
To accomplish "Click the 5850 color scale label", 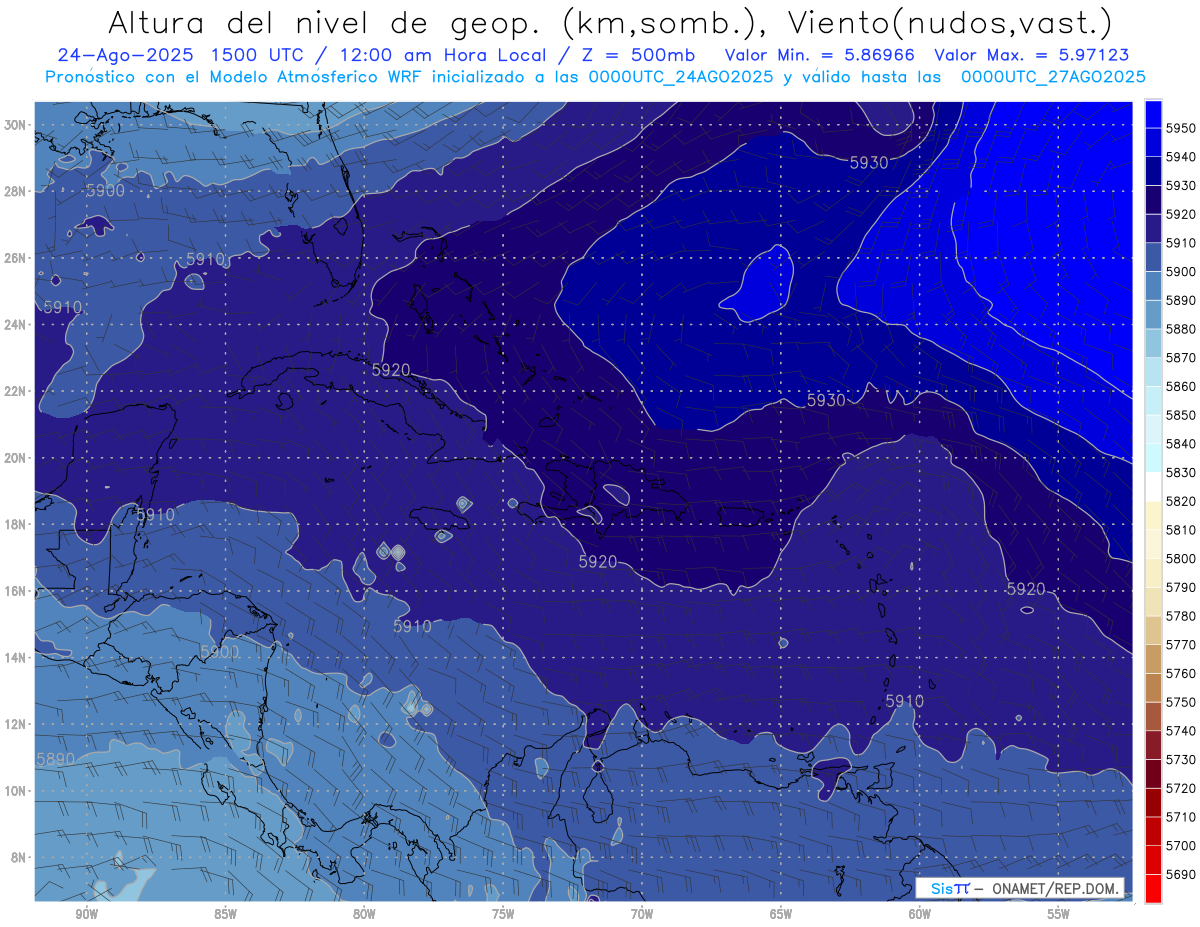I will [x=1181, y=415].
